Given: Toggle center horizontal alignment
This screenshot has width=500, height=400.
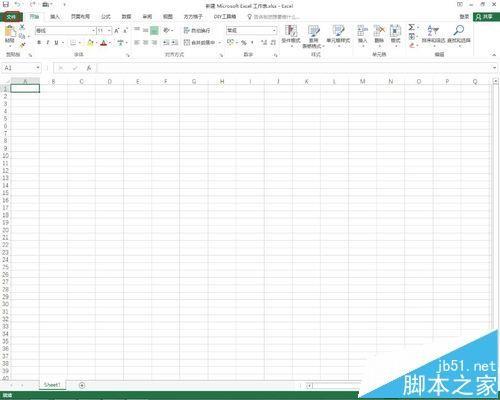Looking at the screenshot, I should 145,42.
